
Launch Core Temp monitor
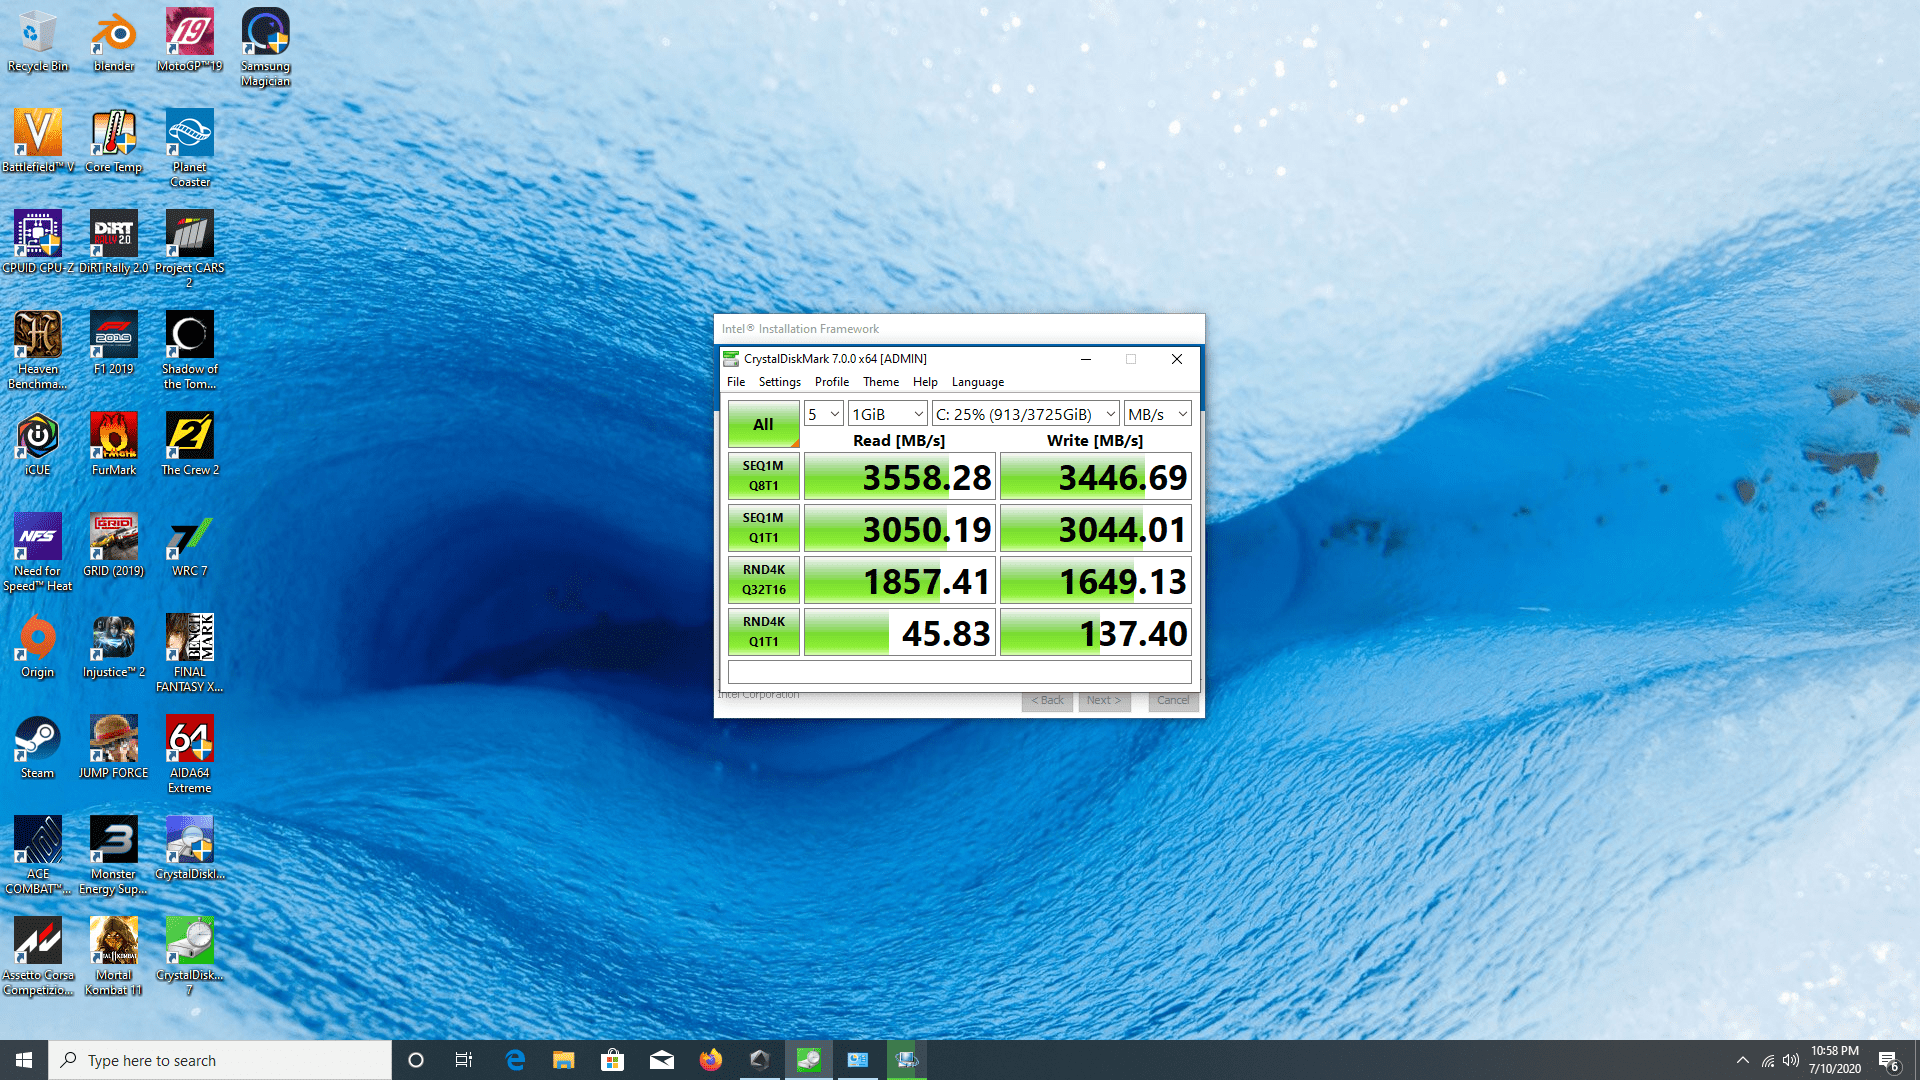[113, 134]
